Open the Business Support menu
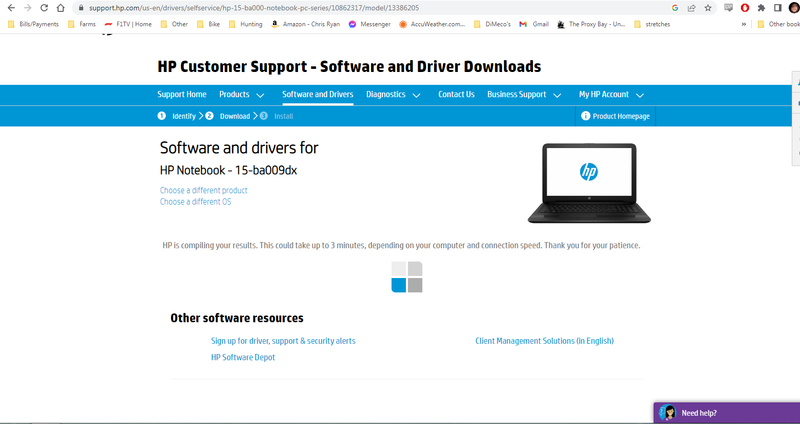Image resolution: width=800 pixels, height=424 pixels. point(516,94)
